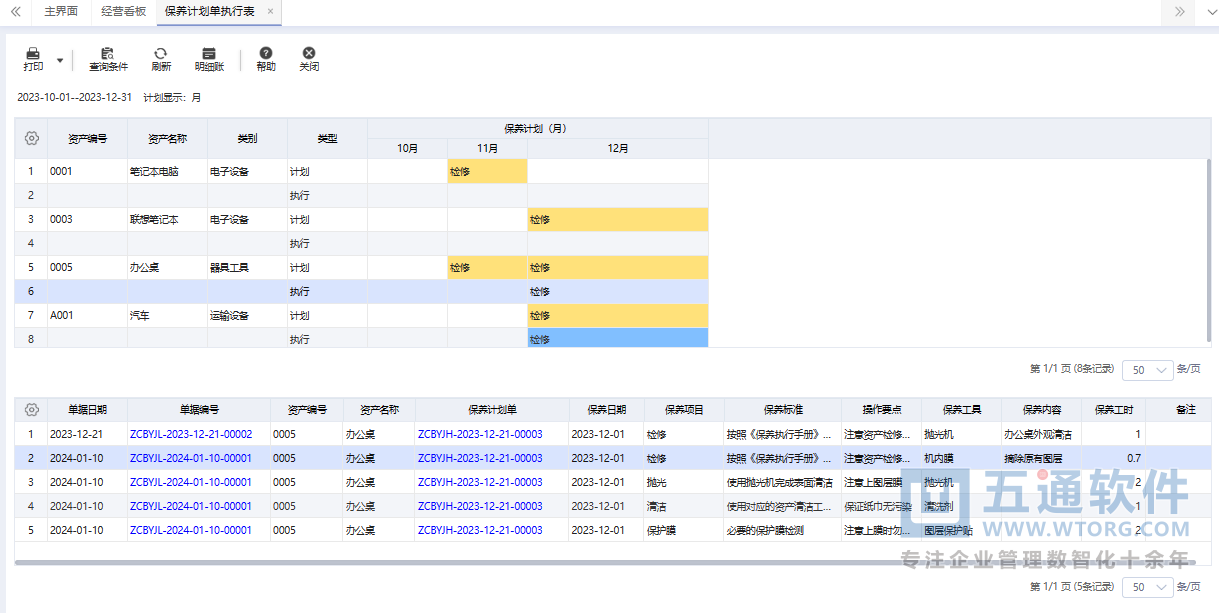1219x613 pixels.
Task: Switch to 经营看板 tab
Action: tap(124, 12)
